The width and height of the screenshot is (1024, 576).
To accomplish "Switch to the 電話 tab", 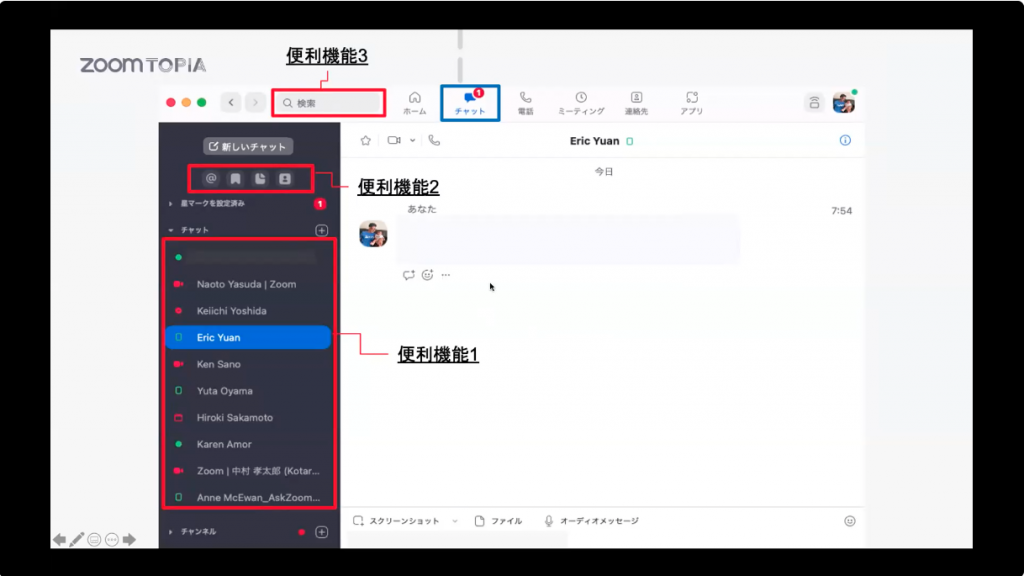I will pos(526,103).
